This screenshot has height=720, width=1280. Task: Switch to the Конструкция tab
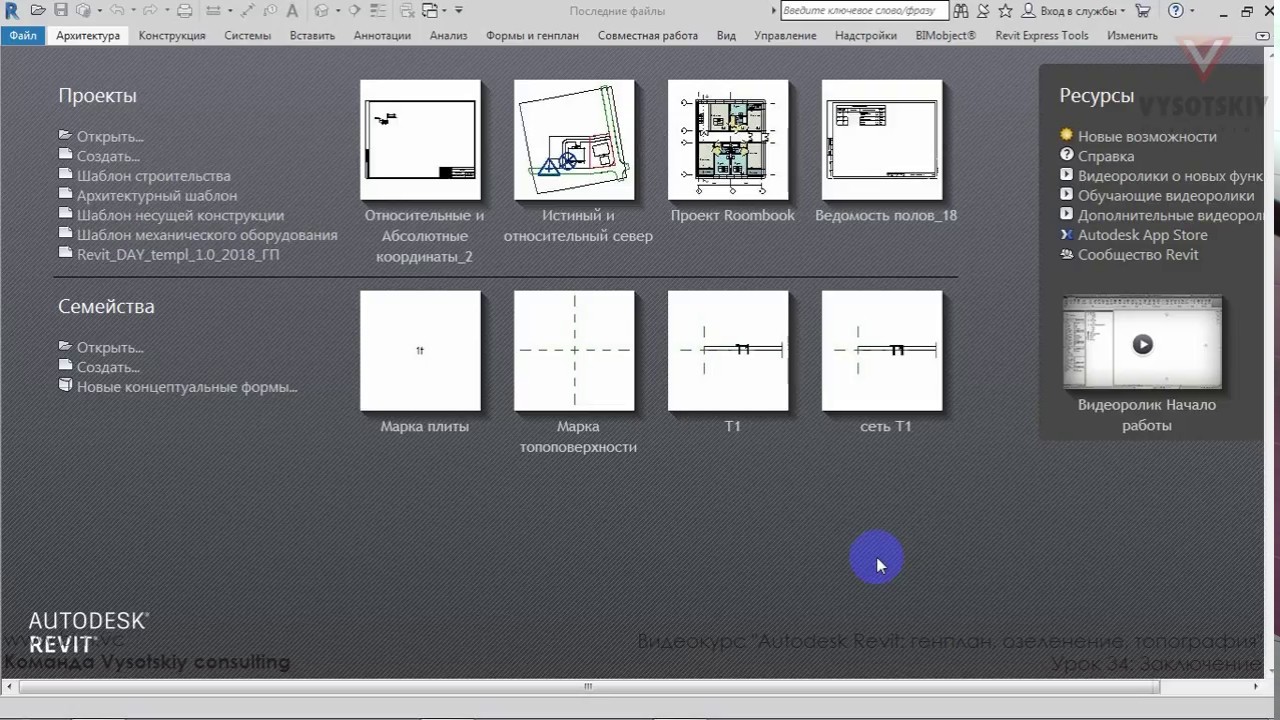(172, 35)
